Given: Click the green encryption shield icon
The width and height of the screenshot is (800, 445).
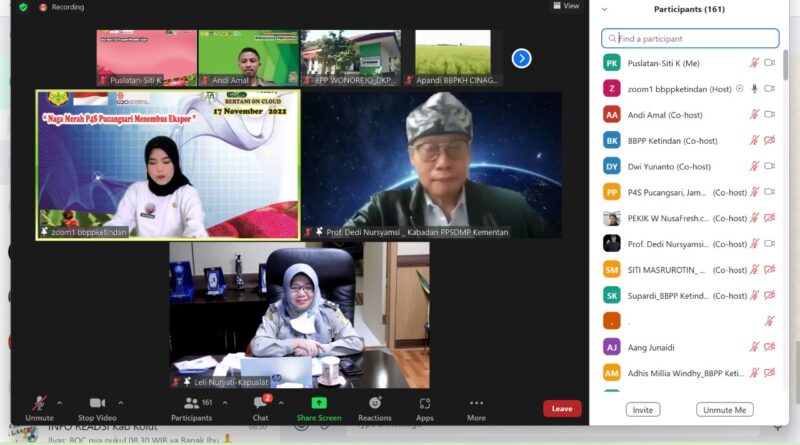Looking at the screenshot, I should [x=23, y=7].
